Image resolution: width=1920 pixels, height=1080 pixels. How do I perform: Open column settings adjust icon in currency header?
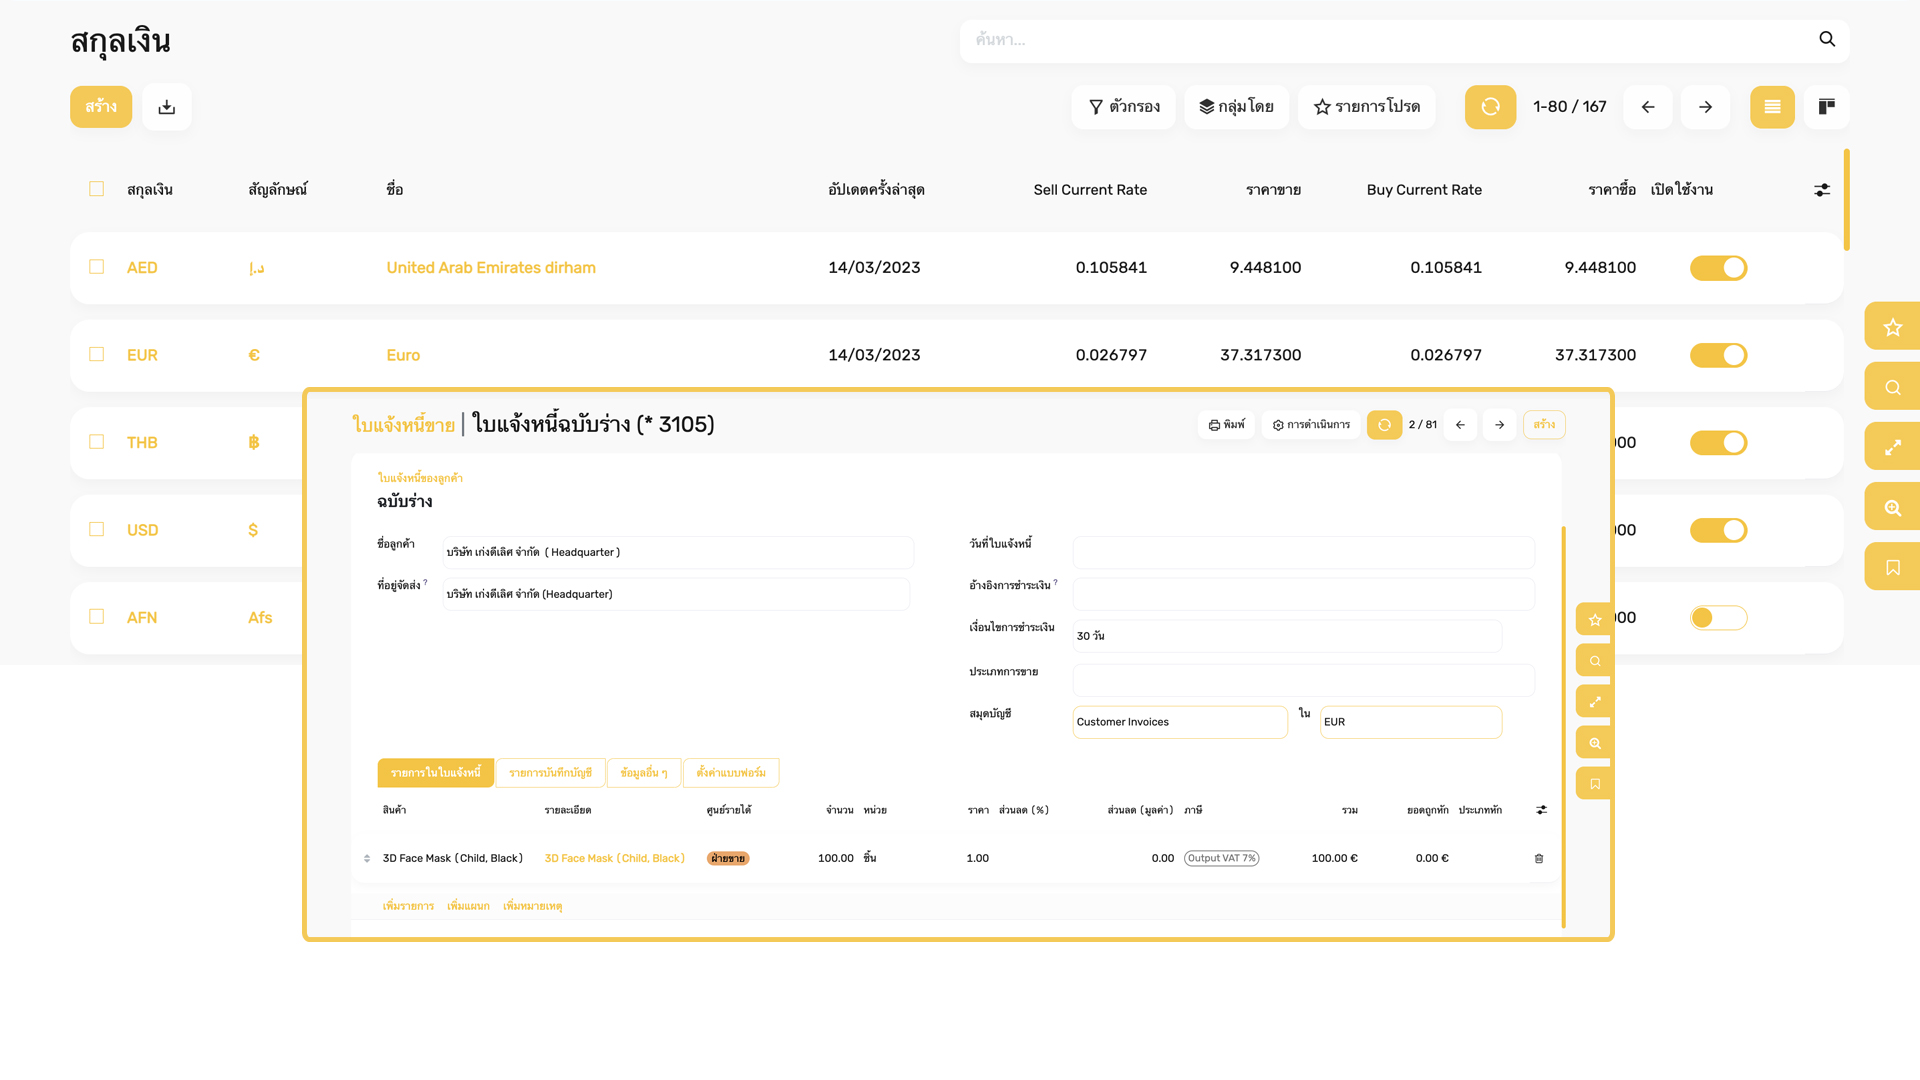point(1822,190)
